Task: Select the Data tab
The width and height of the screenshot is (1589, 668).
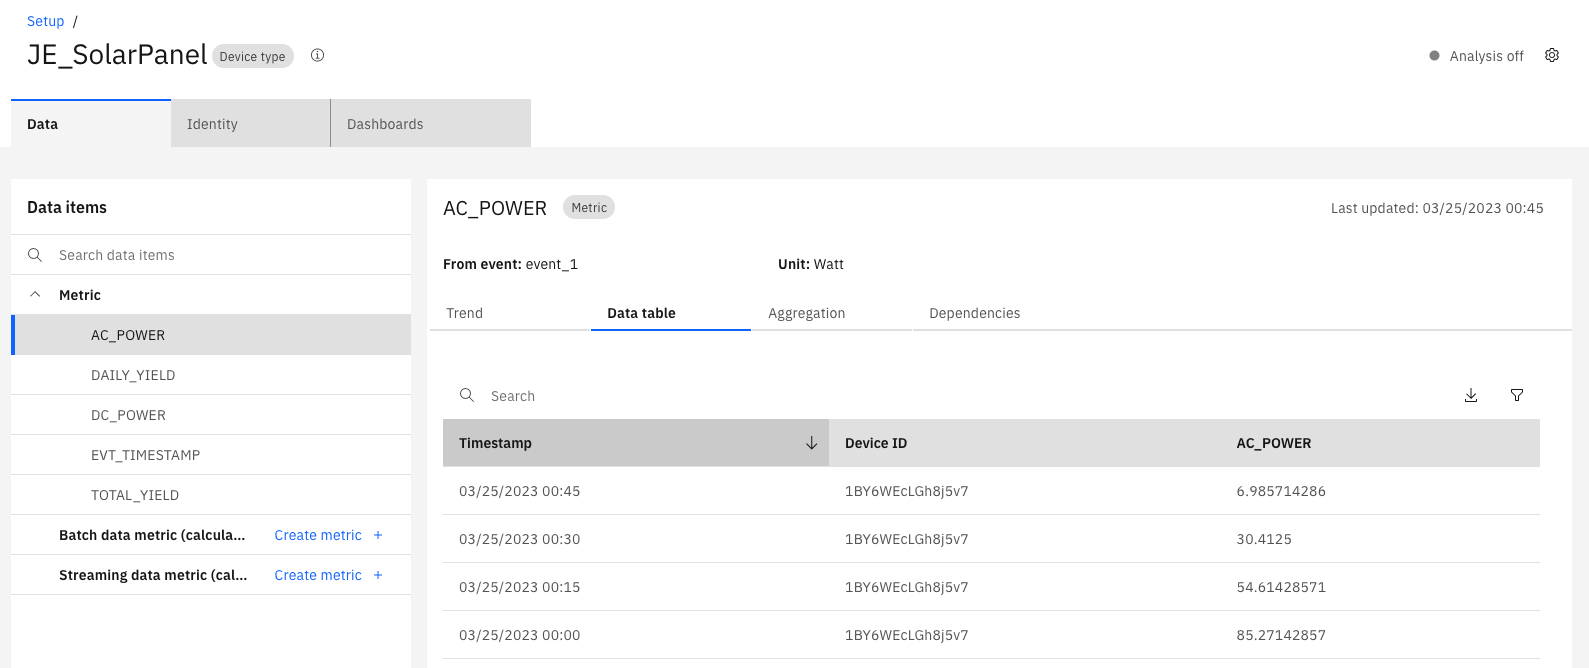Action: [91, 123]
